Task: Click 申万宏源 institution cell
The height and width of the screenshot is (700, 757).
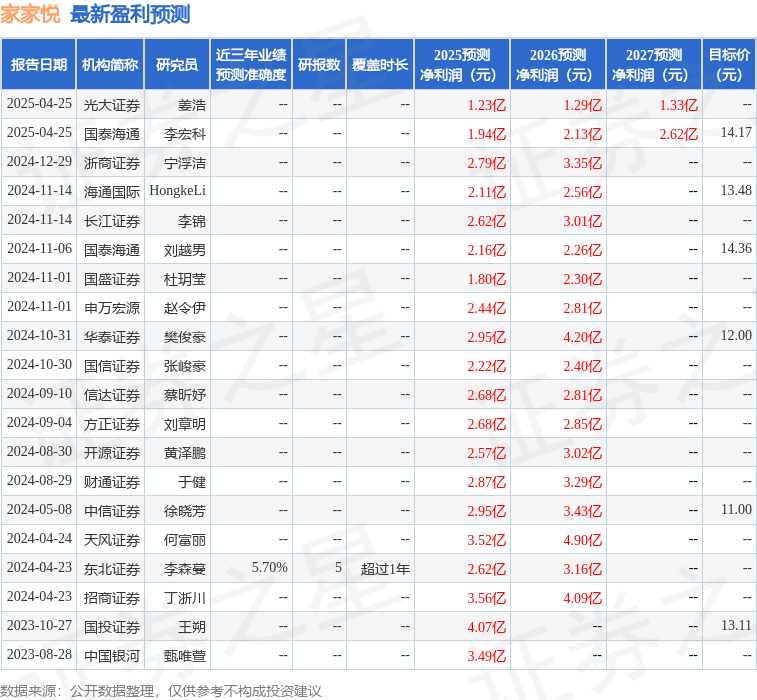Action: tap(112, 308)
